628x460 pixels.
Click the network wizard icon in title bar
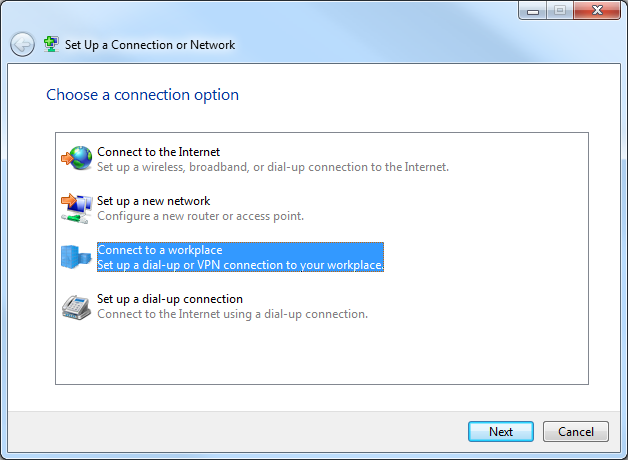pos(51,44)
